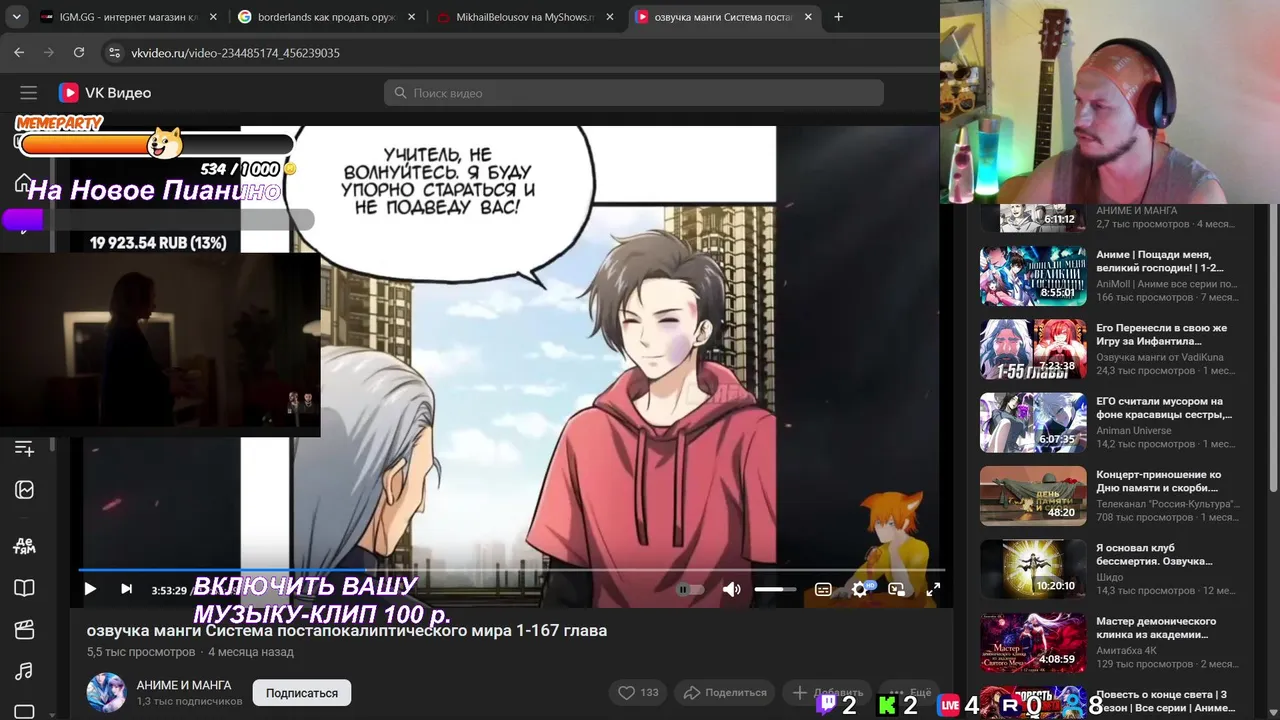Reload the current page

pyautogui.click(x=79, y=53)
